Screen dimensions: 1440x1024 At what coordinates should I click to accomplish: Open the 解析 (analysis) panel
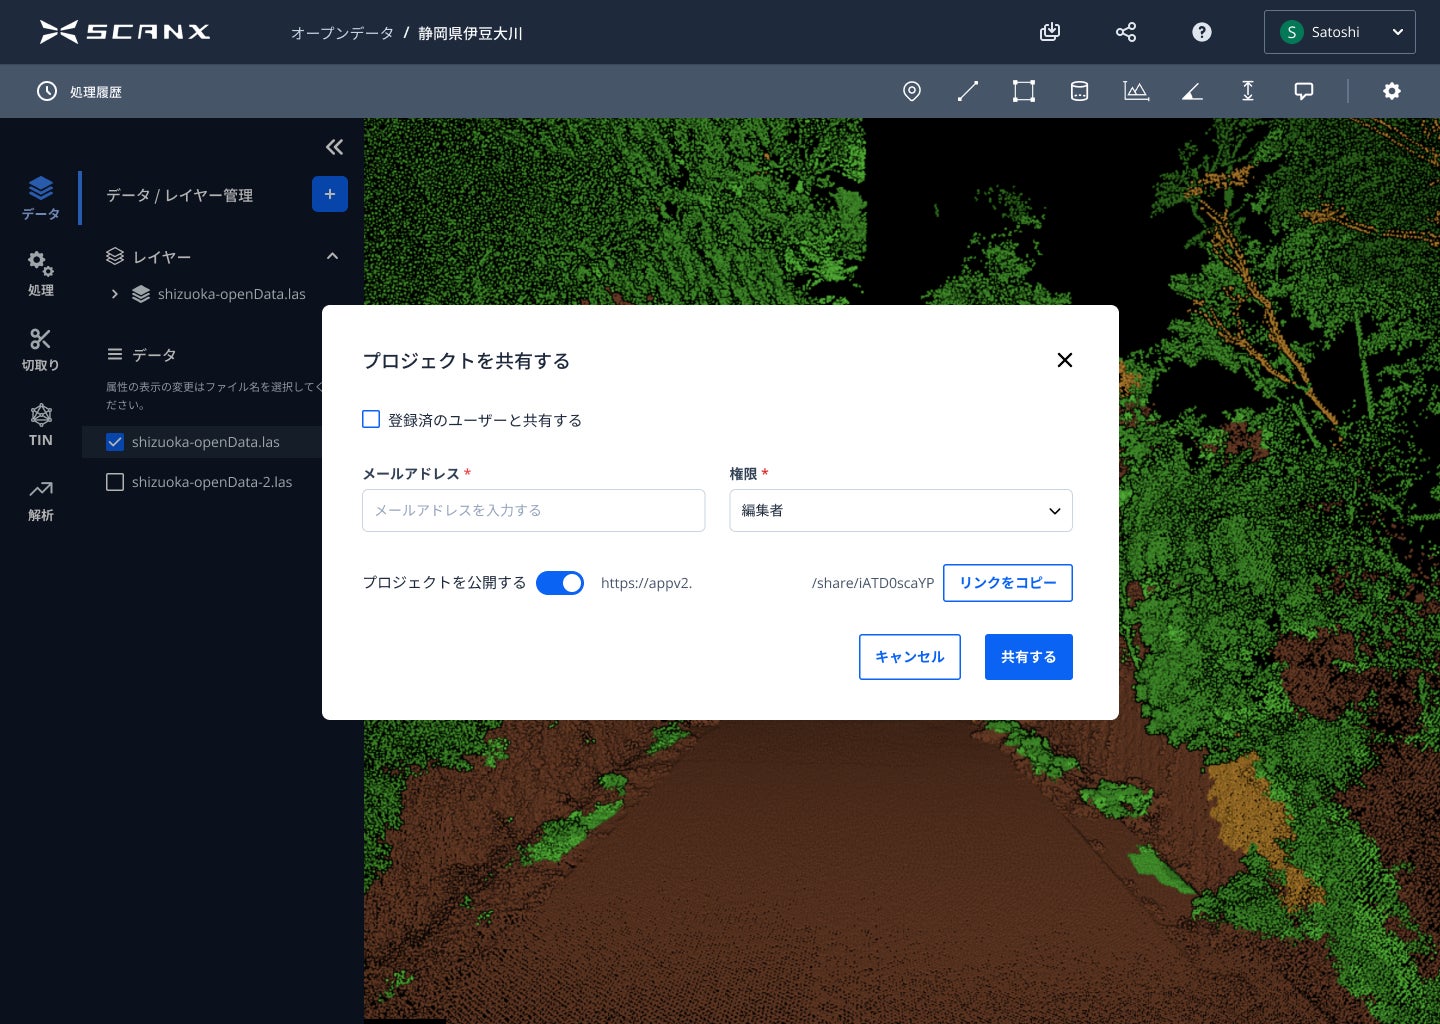click(41, 499)
